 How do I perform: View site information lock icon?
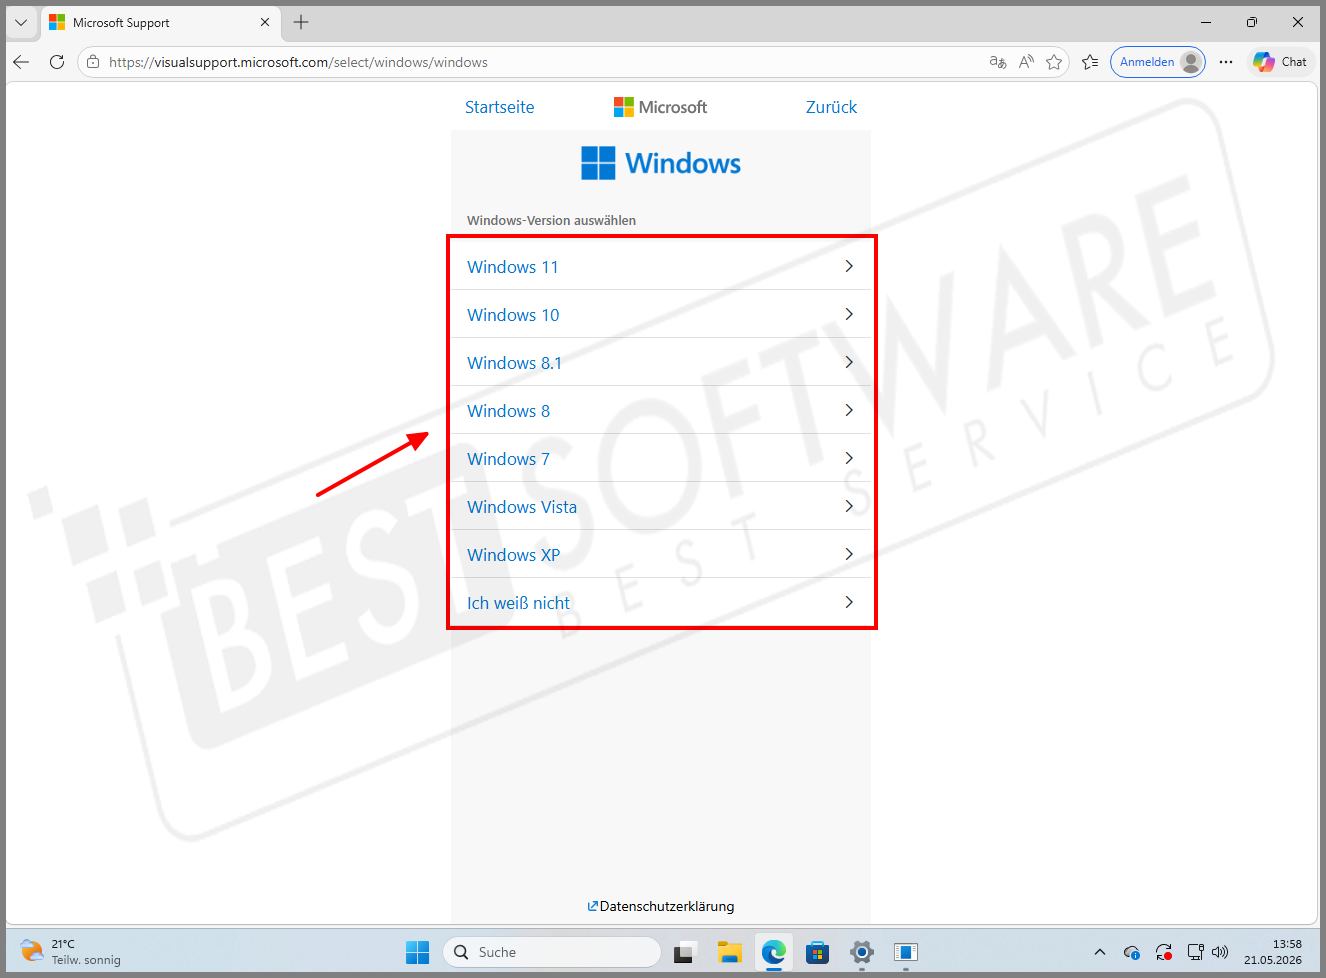(x=93, y=62)
